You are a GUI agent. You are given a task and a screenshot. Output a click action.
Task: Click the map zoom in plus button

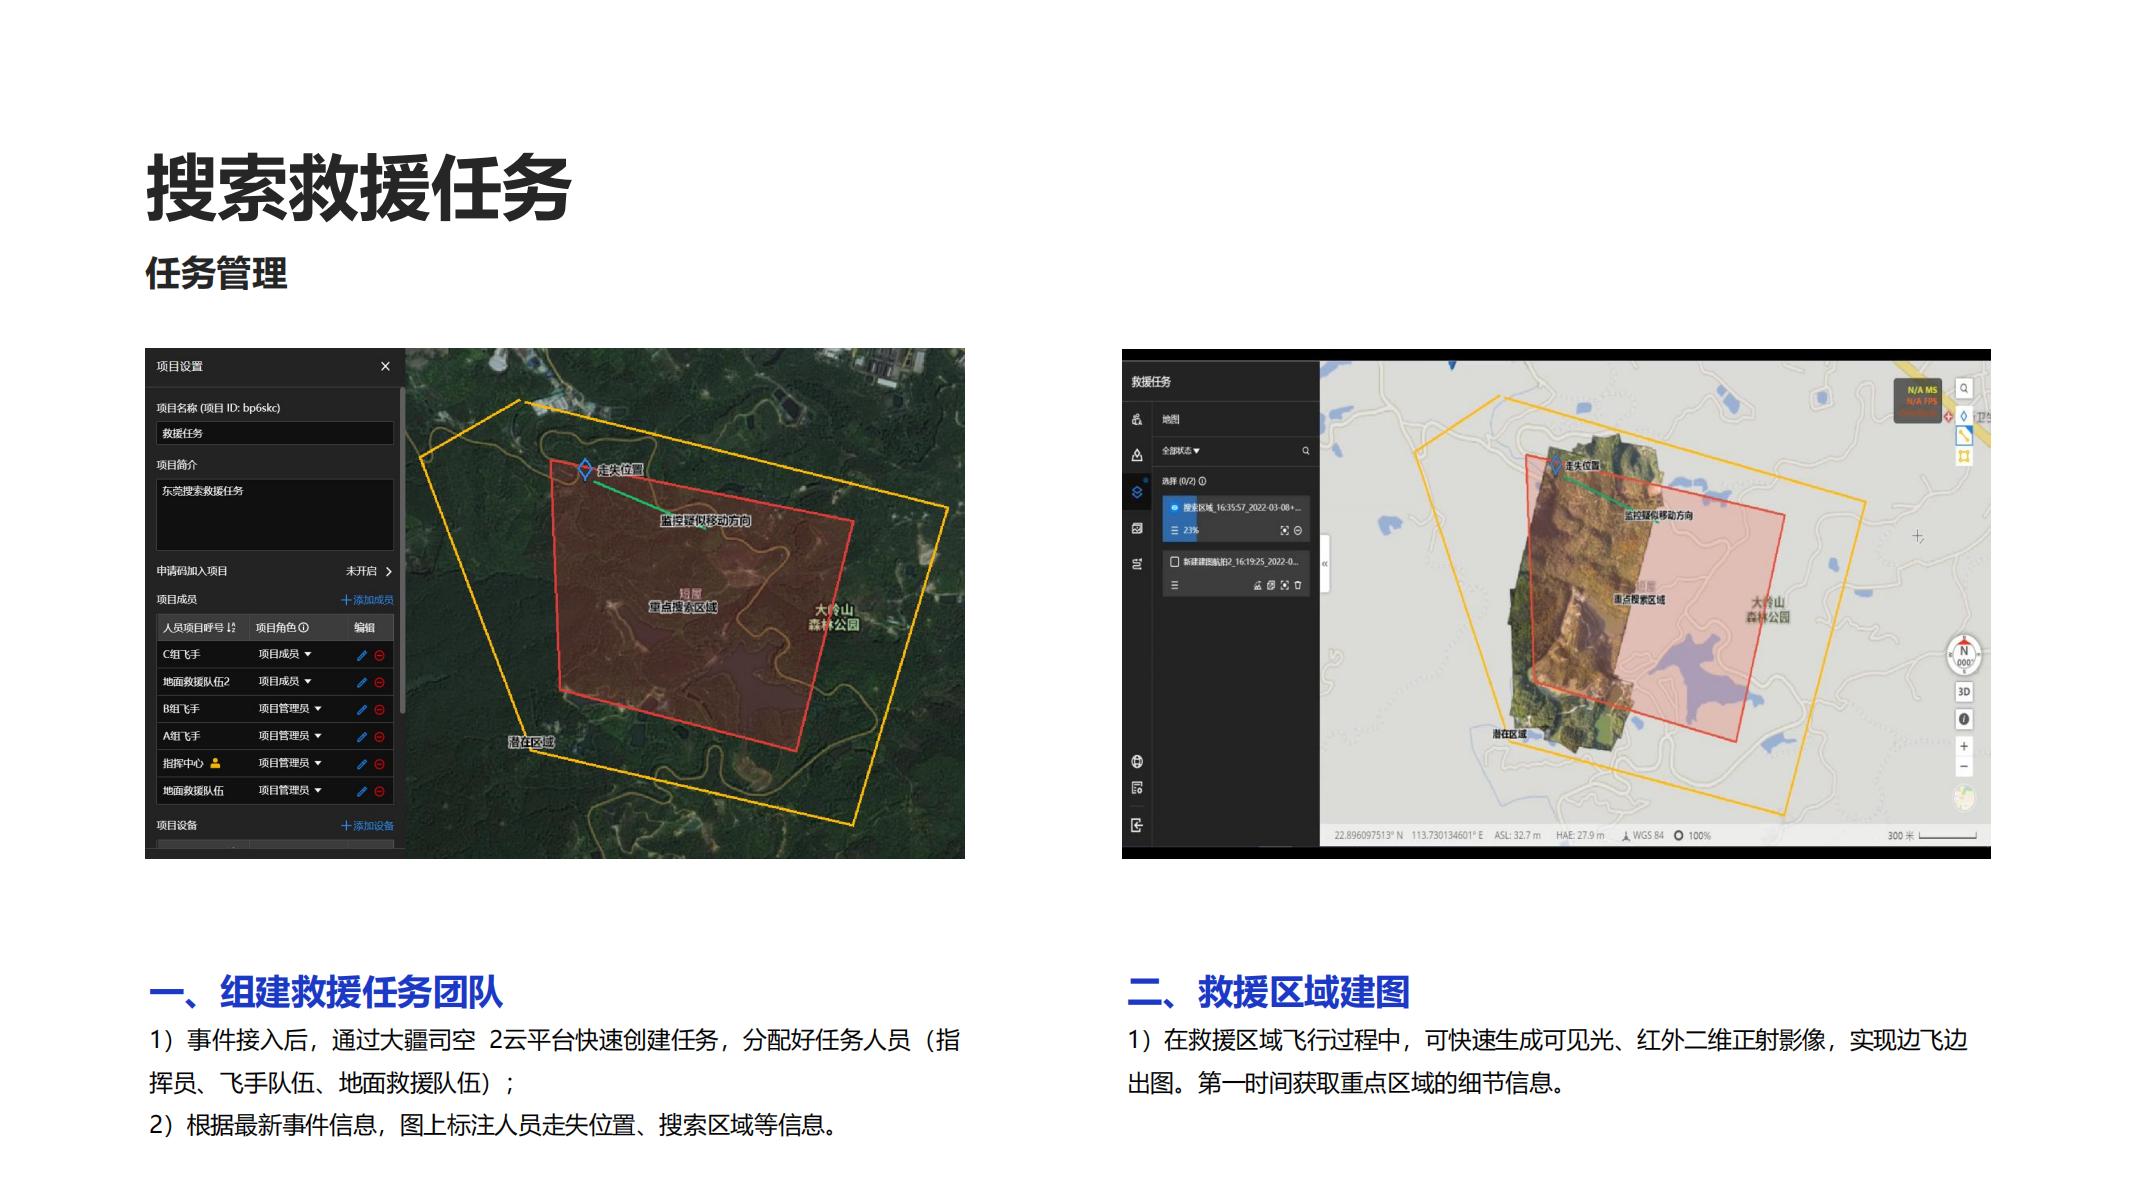(x=1964, y=746)
